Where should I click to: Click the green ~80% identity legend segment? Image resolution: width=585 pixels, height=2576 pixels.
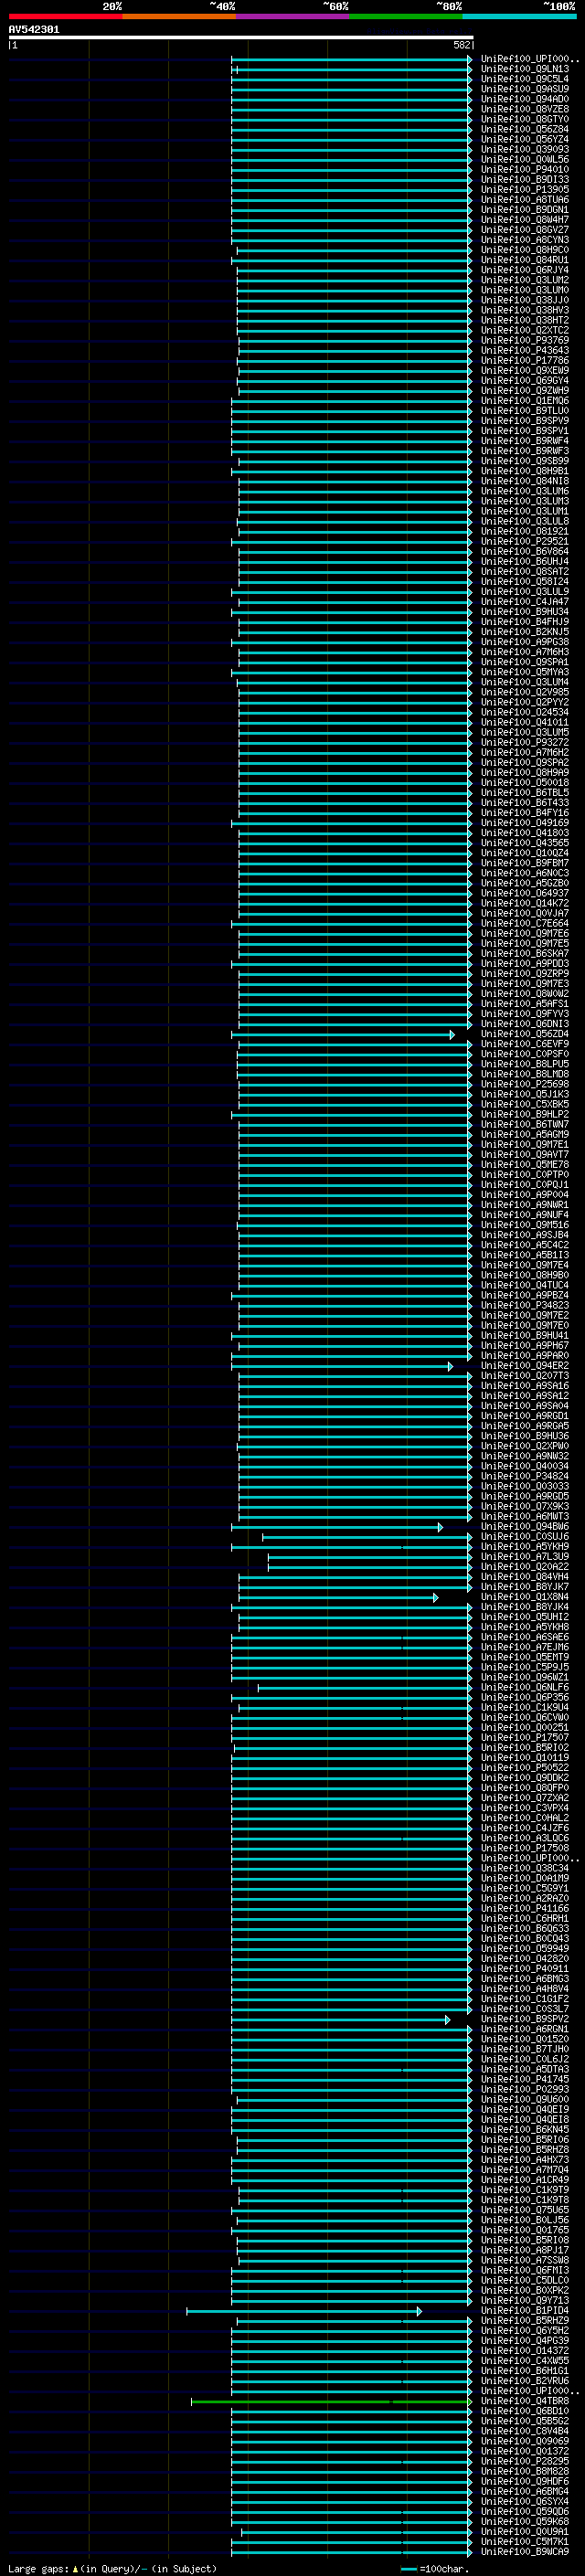[x=406, y=16]
